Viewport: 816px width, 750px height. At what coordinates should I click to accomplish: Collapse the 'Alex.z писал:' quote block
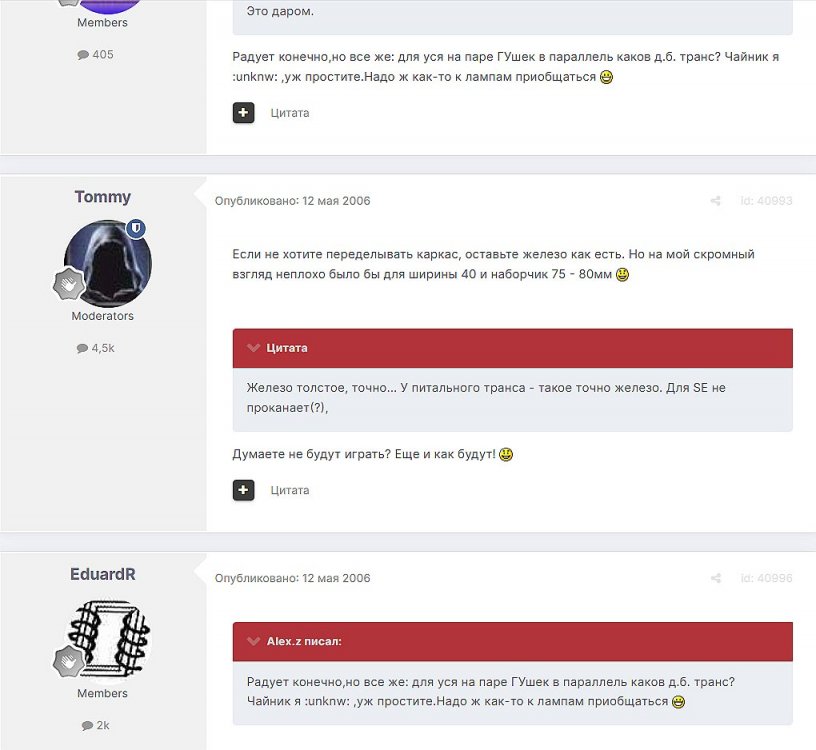253,641
